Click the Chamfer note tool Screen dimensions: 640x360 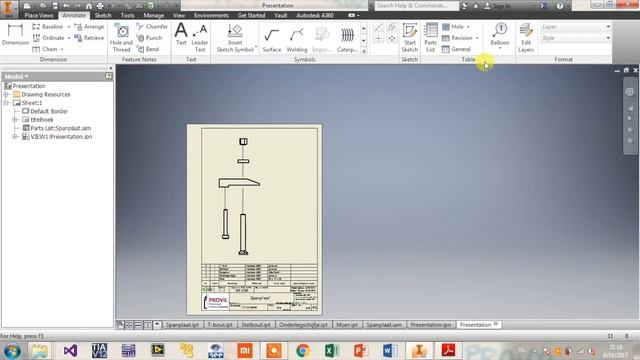click(152, 27)
